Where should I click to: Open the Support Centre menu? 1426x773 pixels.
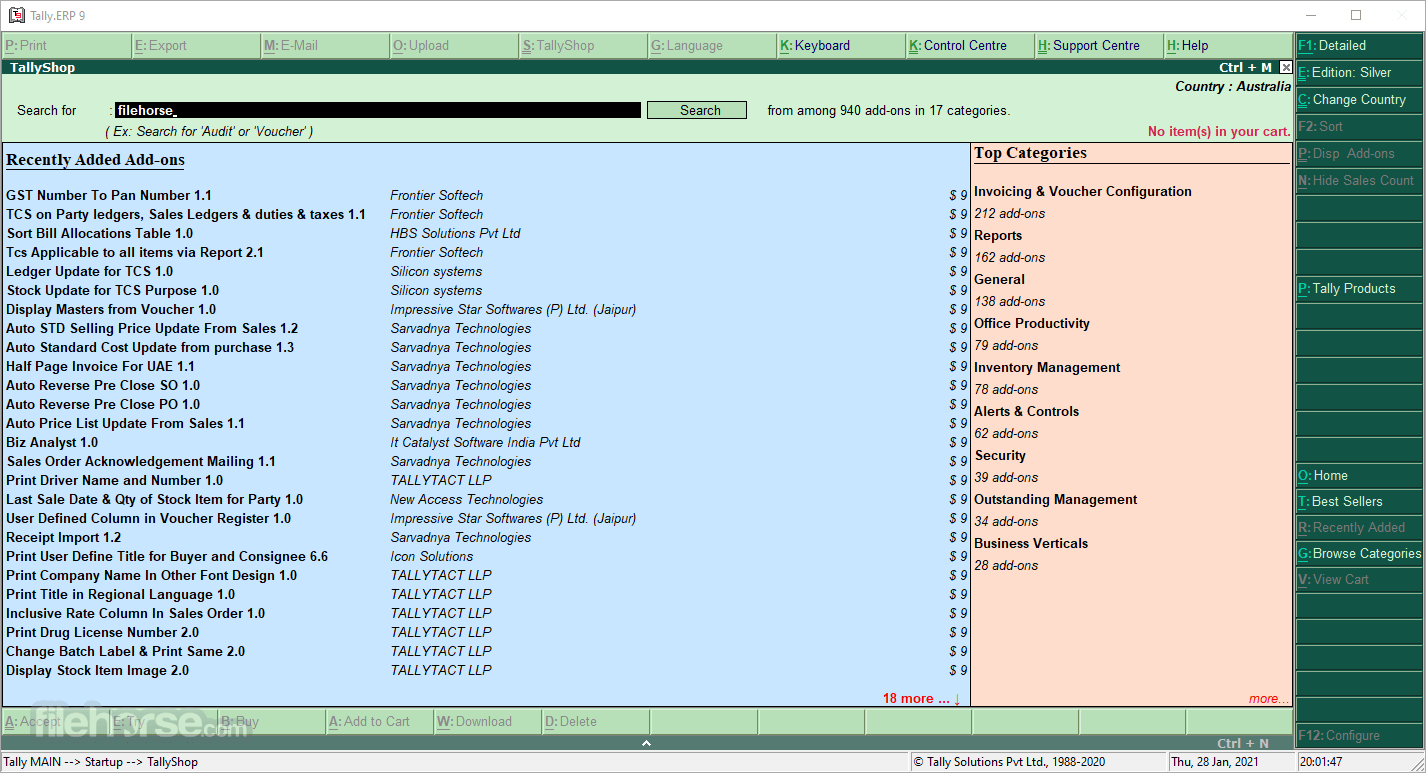tap(1099, 46)
